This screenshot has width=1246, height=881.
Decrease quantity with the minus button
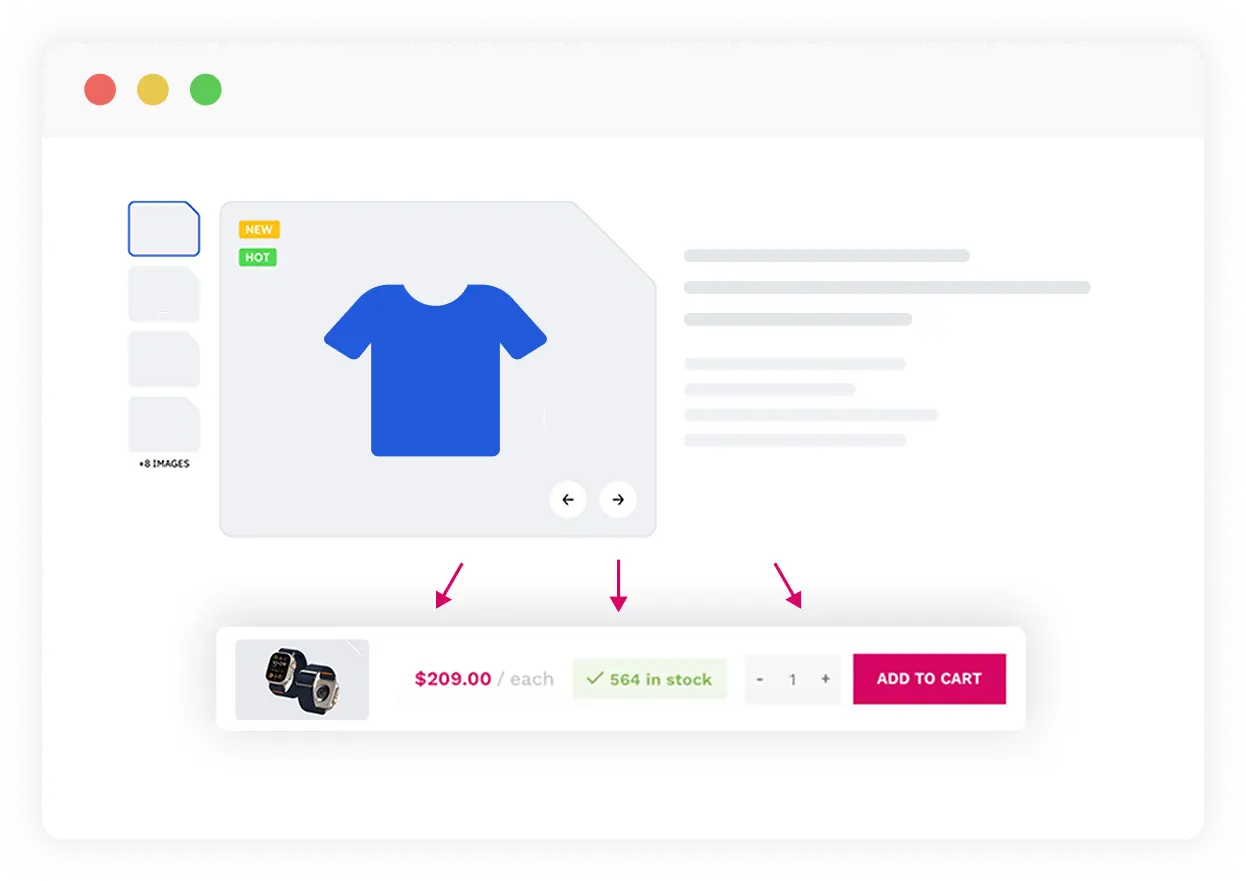760,679
